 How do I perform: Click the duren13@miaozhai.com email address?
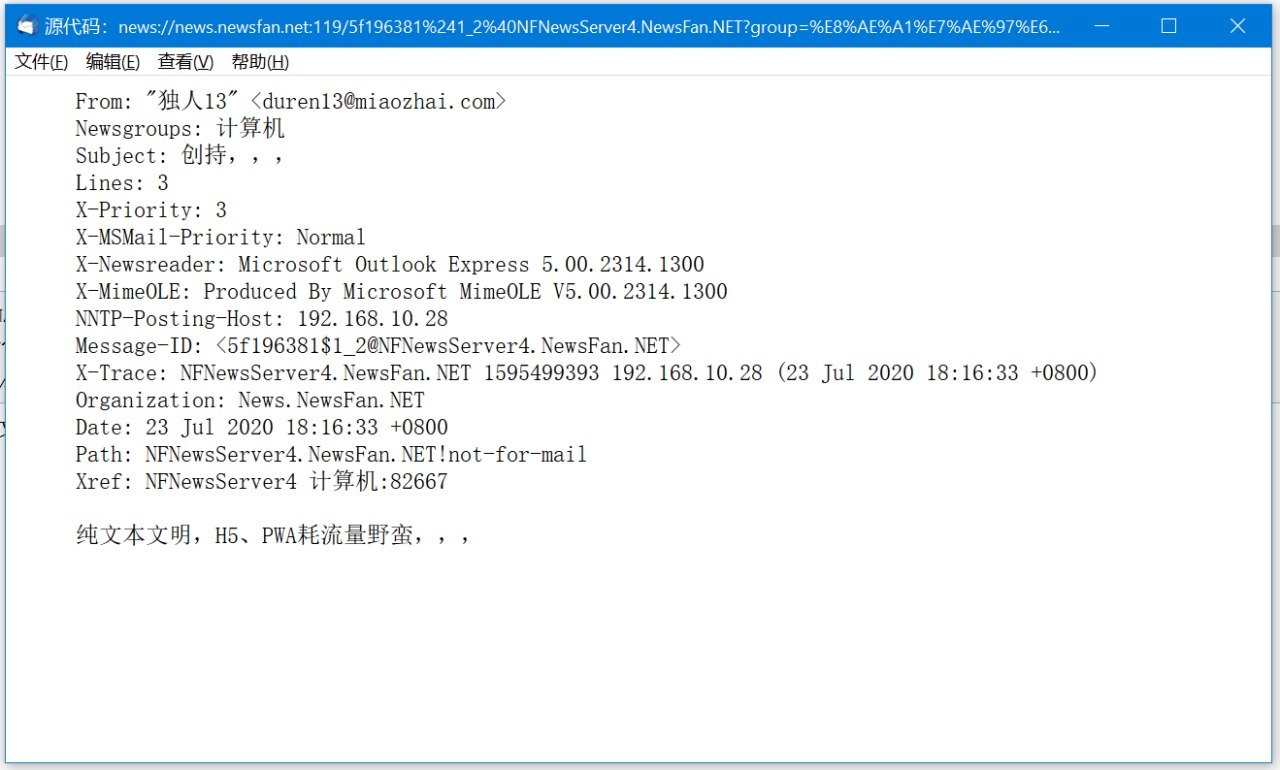pos(379,101)
